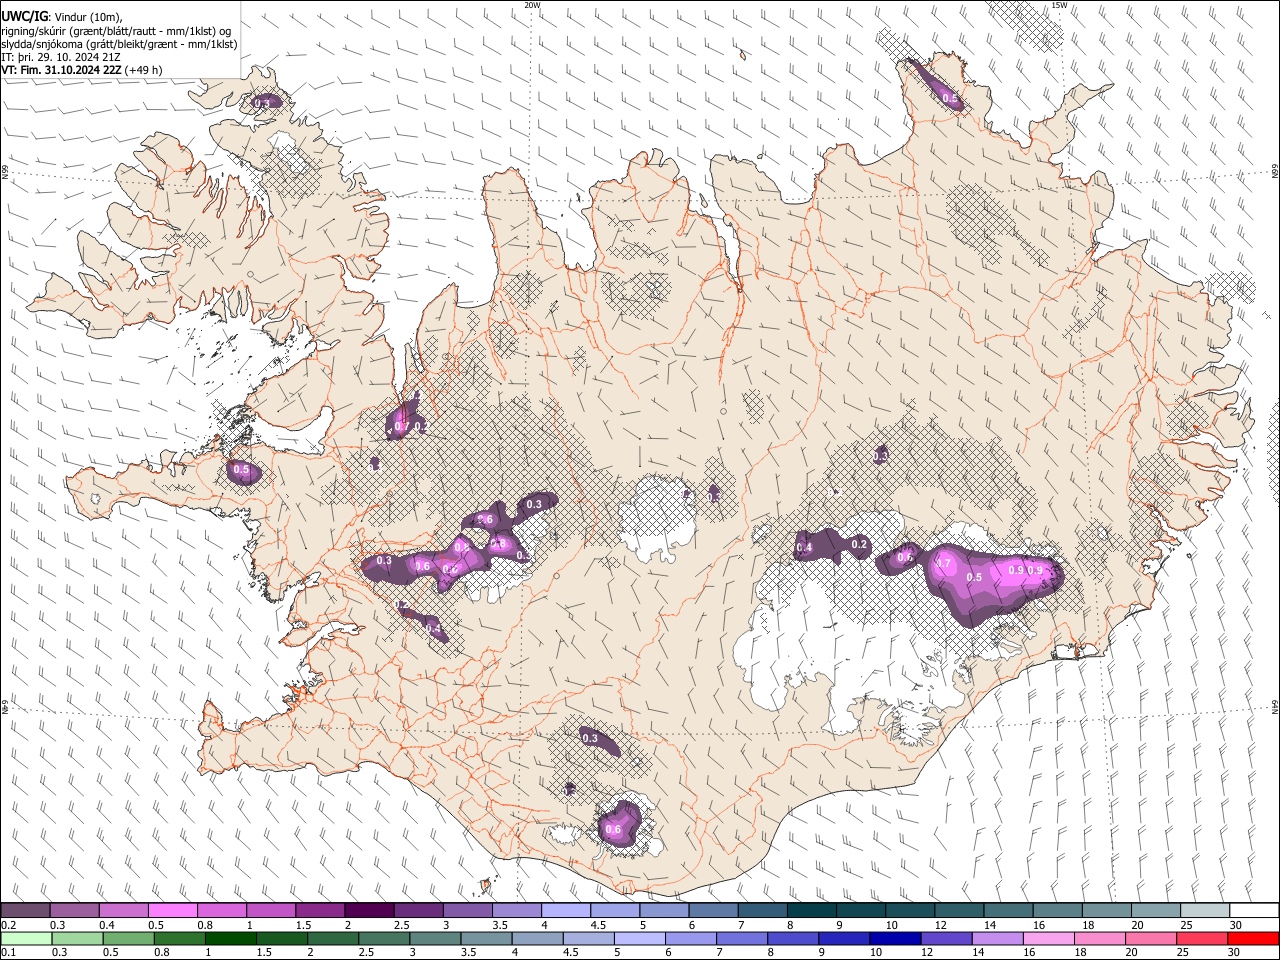1280x960 pixels.
Task: Click the '0.4' value west of the Vatnajökull glacier
Action: 804,548
